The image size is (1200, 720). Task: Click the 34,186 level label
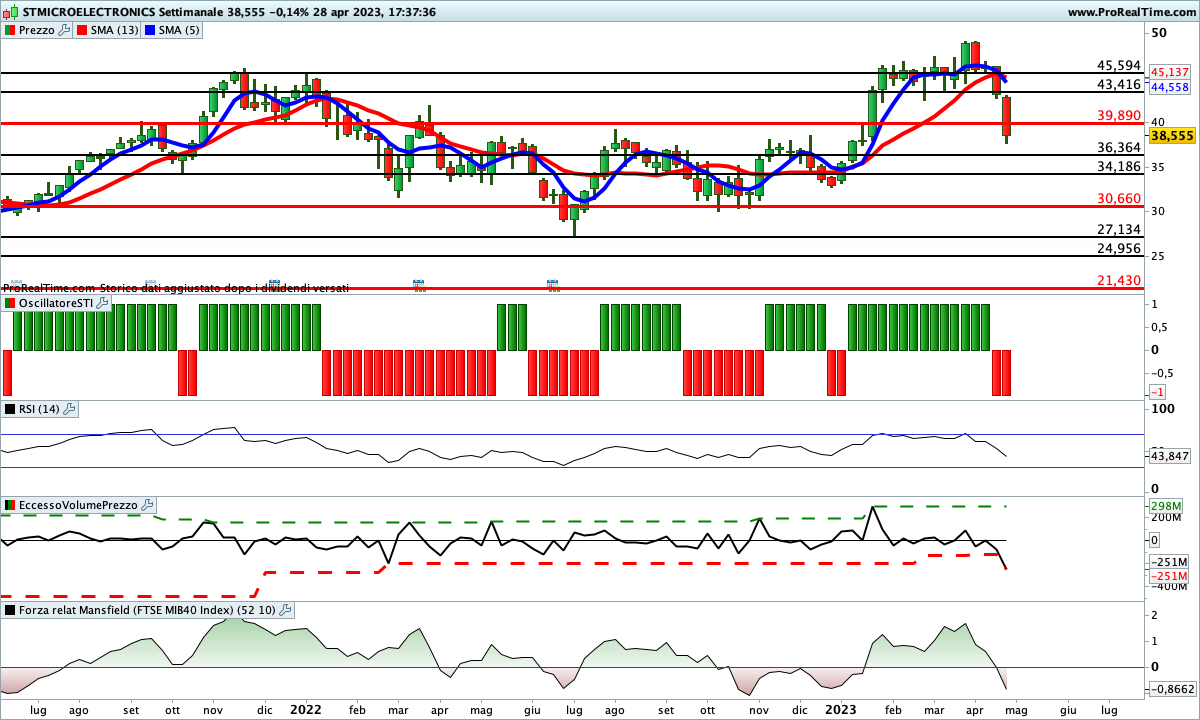click(1119, 166)
